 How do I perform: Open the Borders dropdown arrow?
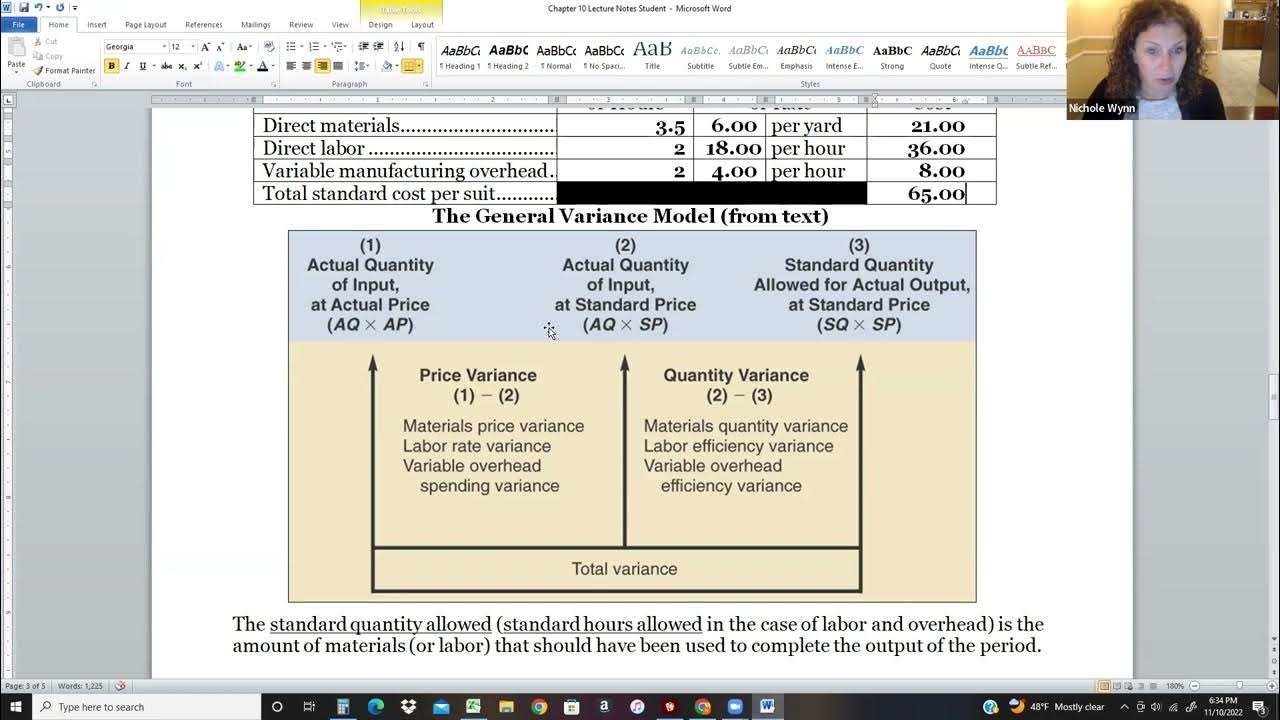(x=421, y=66)
